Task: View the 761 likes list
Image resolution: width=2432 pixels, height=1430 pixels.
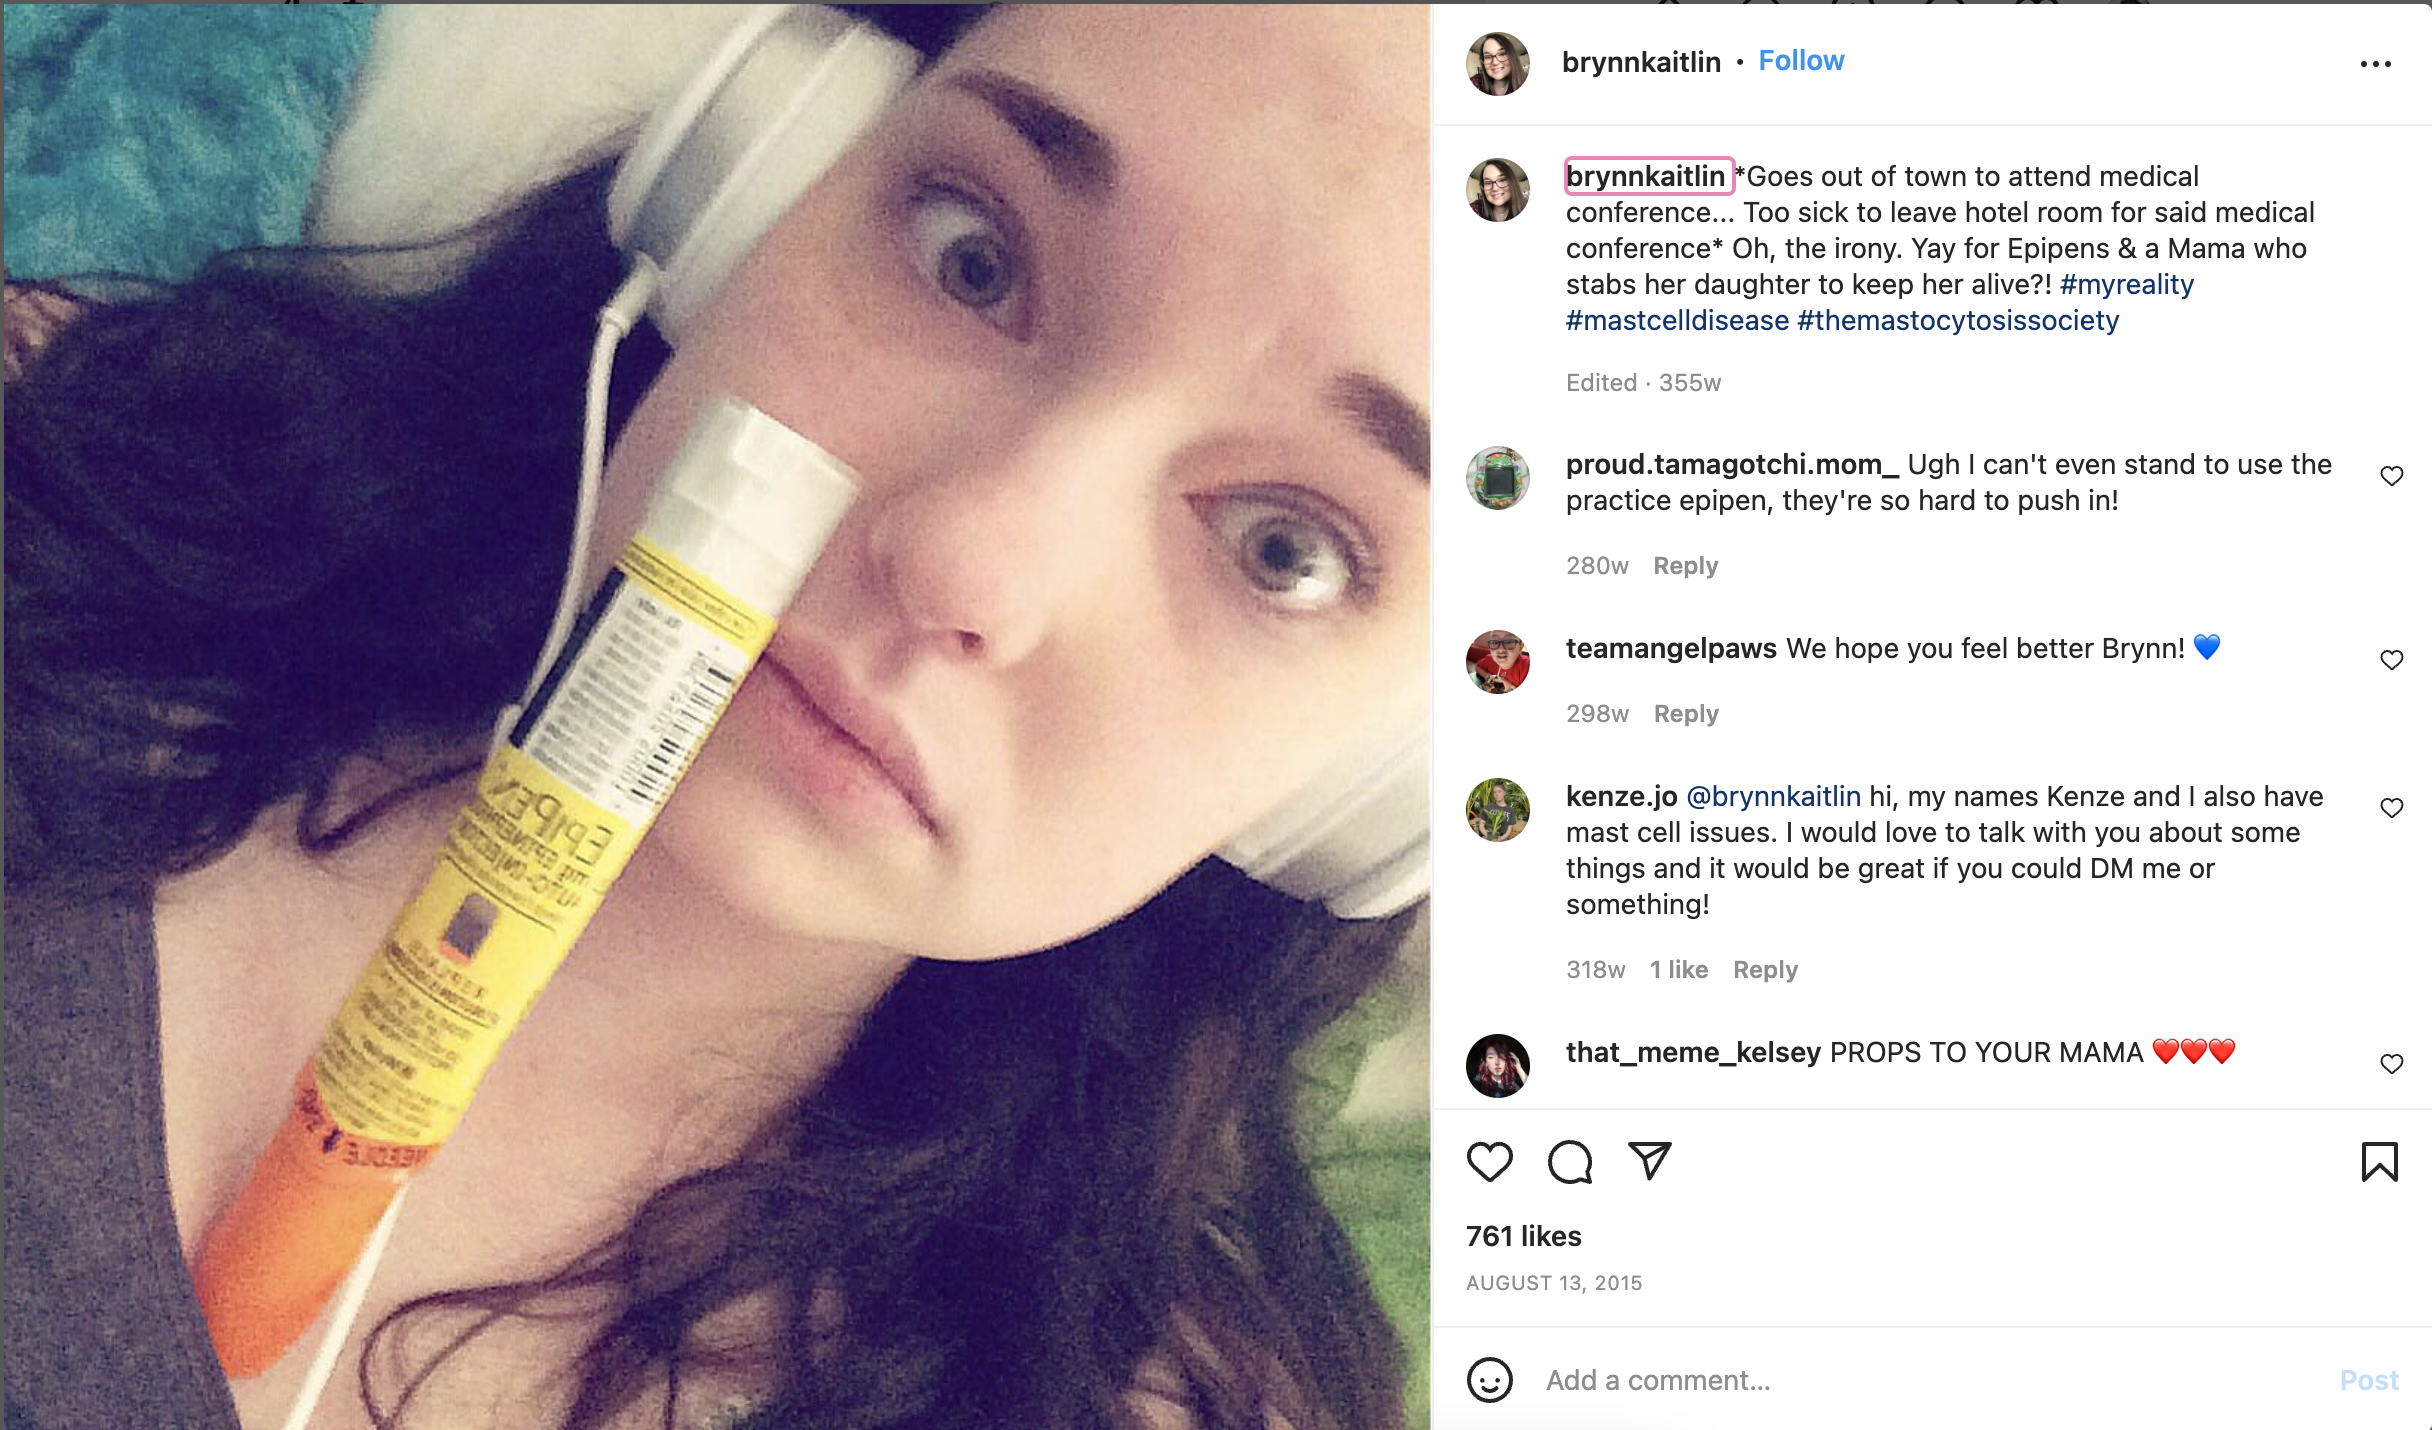Action: point(1523,1237)
